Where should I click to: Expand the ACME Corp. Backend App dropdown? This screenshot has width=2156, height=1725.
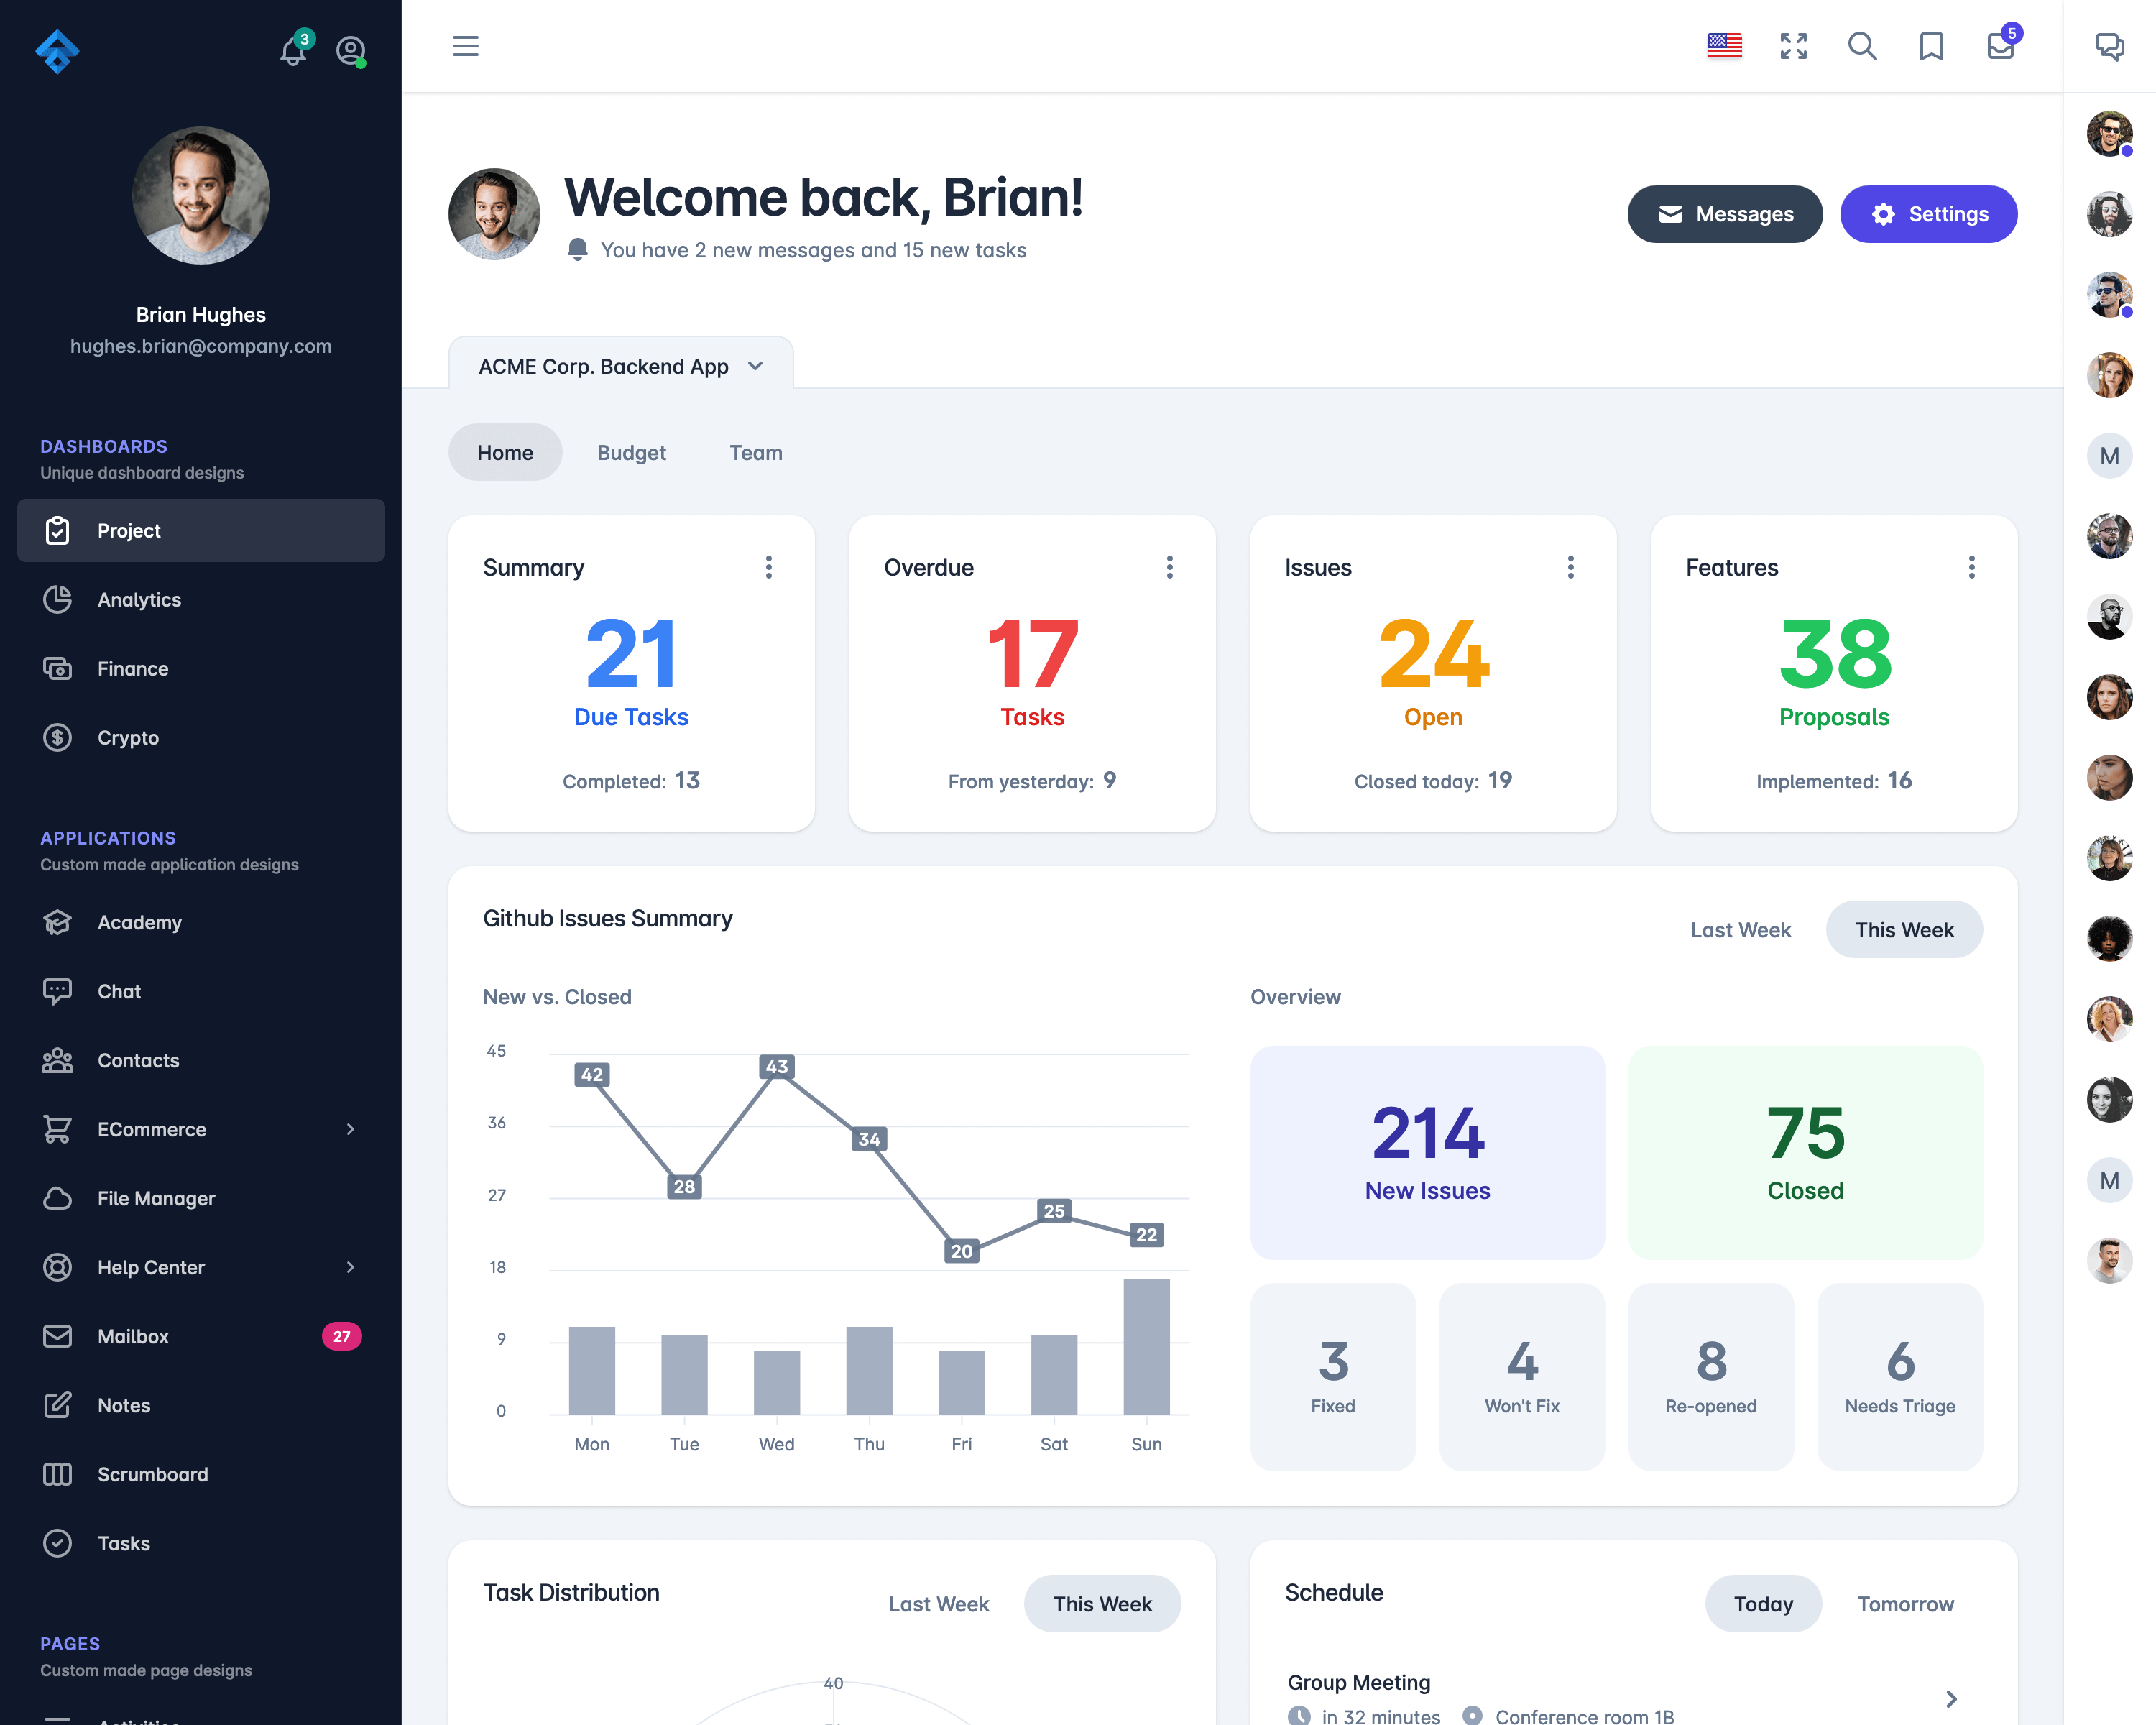pos(757,366)
